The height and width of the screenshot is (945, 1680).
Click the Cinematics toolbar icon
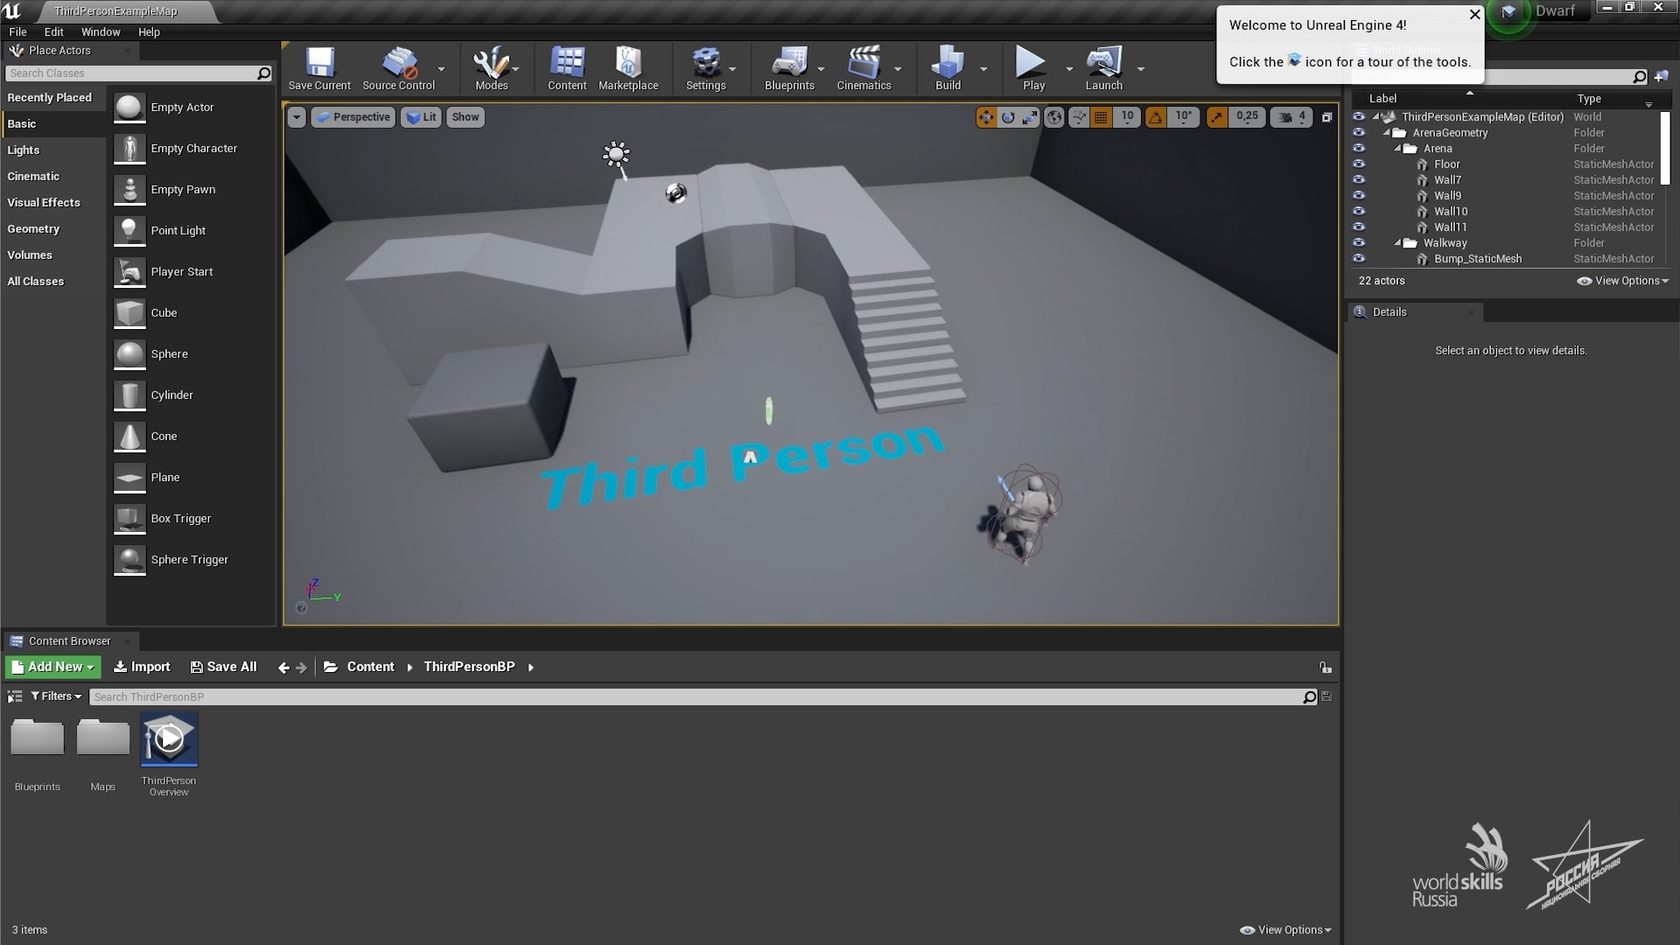(x=864, y=68)
